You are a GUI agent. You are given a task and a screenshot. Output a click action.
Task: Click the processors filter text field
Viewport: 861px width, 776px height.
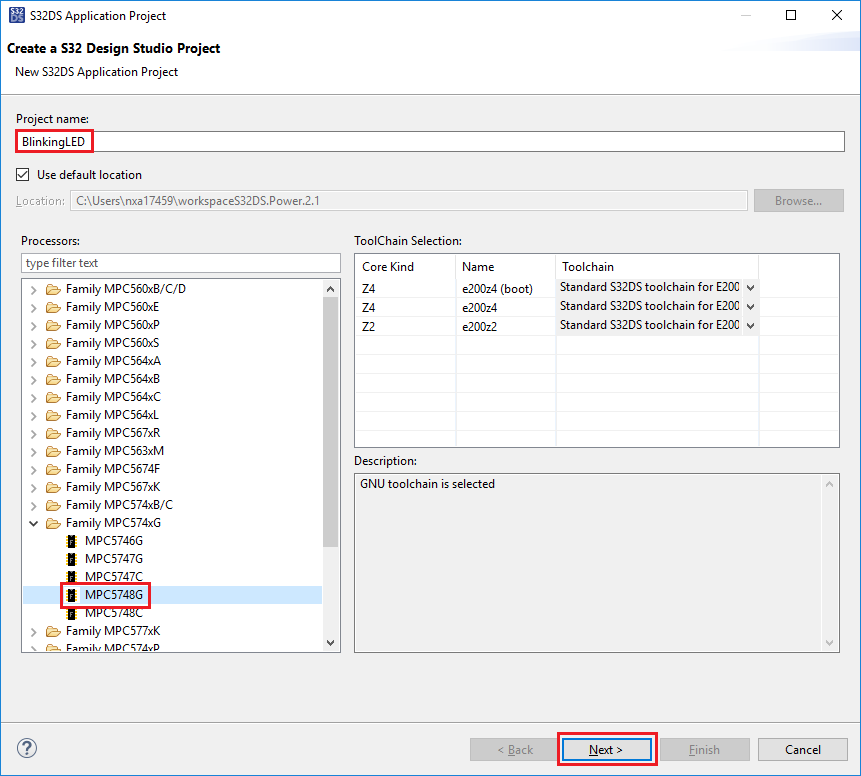point(181,263)
